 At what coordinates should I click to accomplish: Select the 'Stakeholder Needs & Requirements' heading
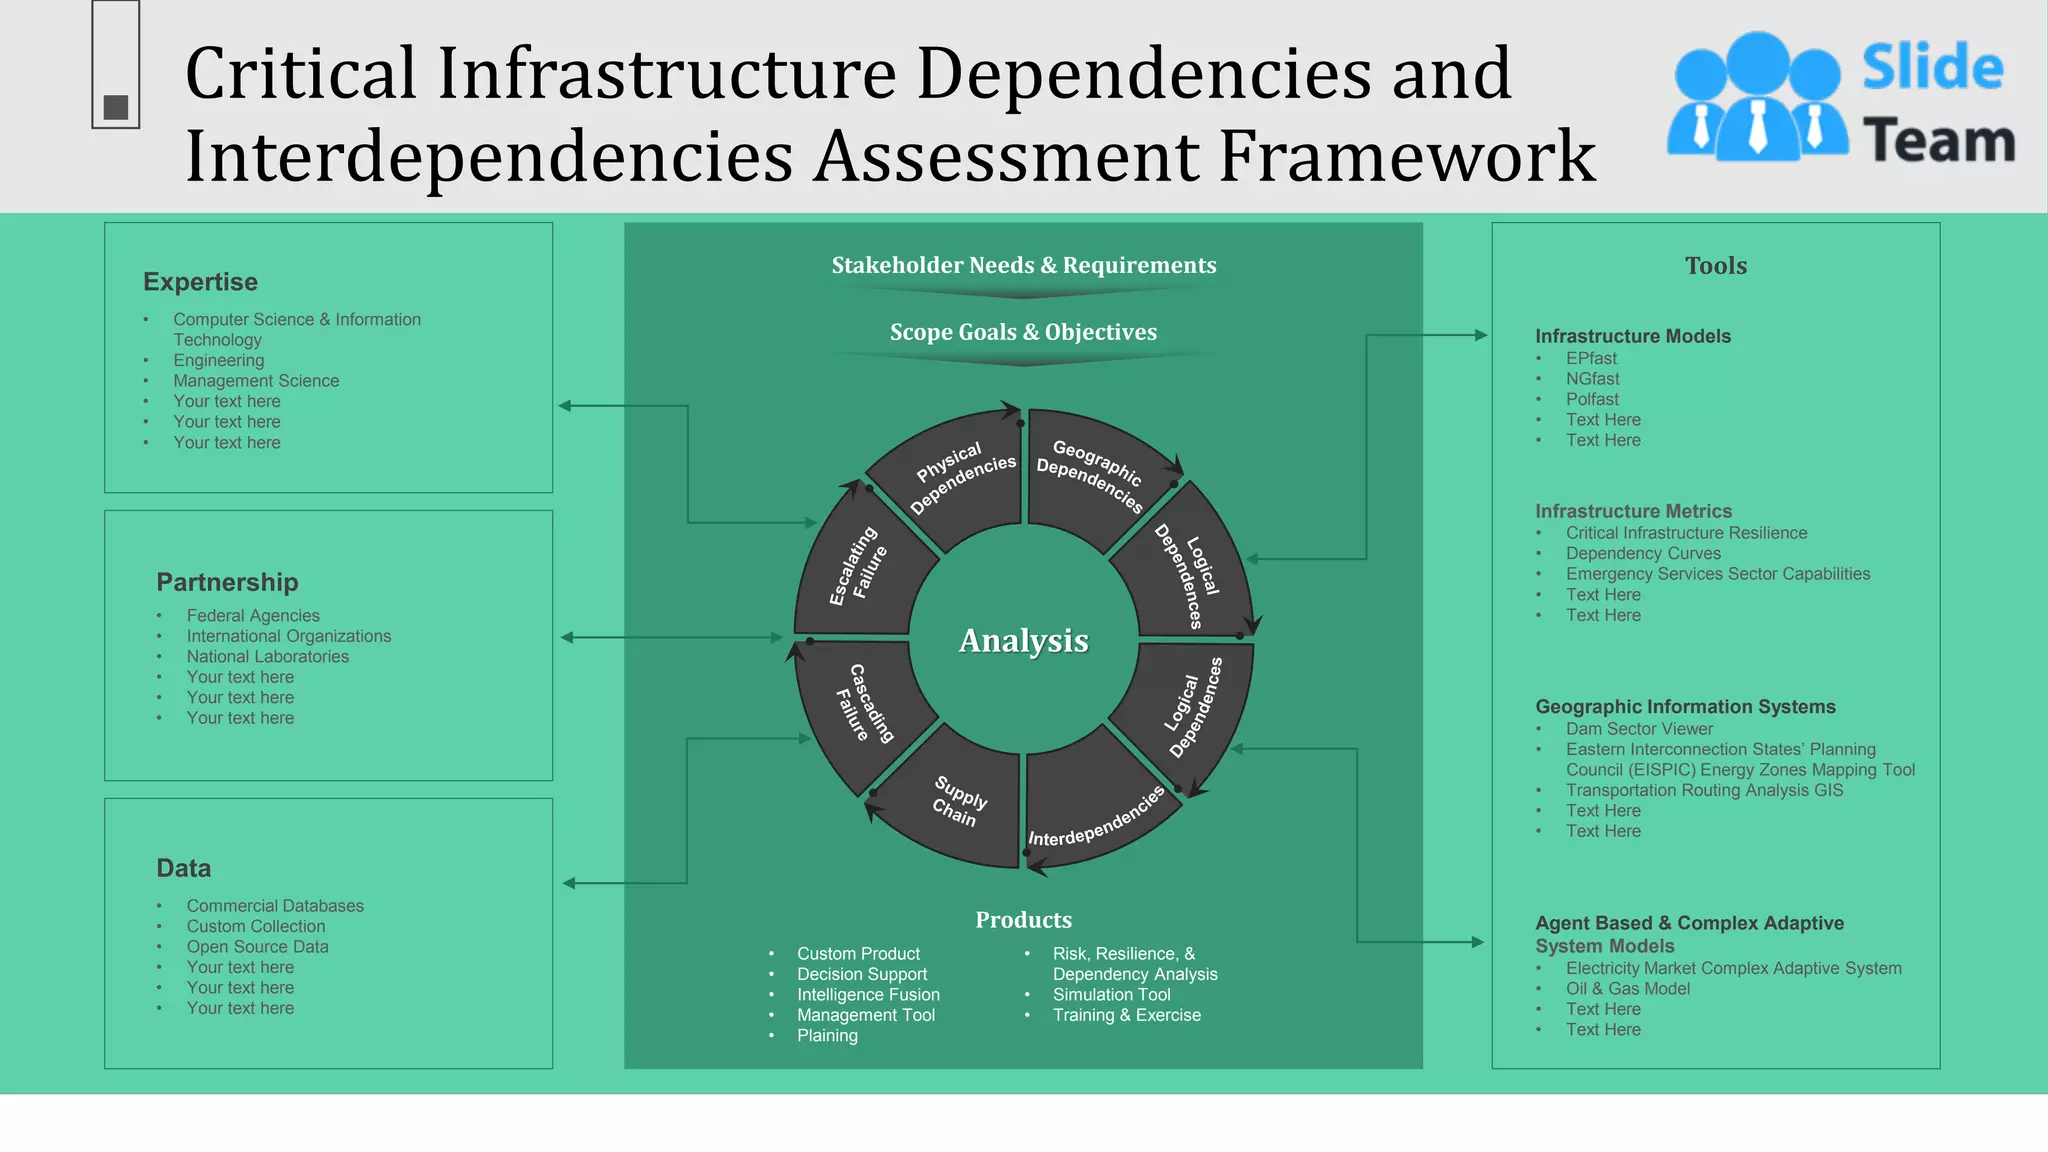(1024, 265)
